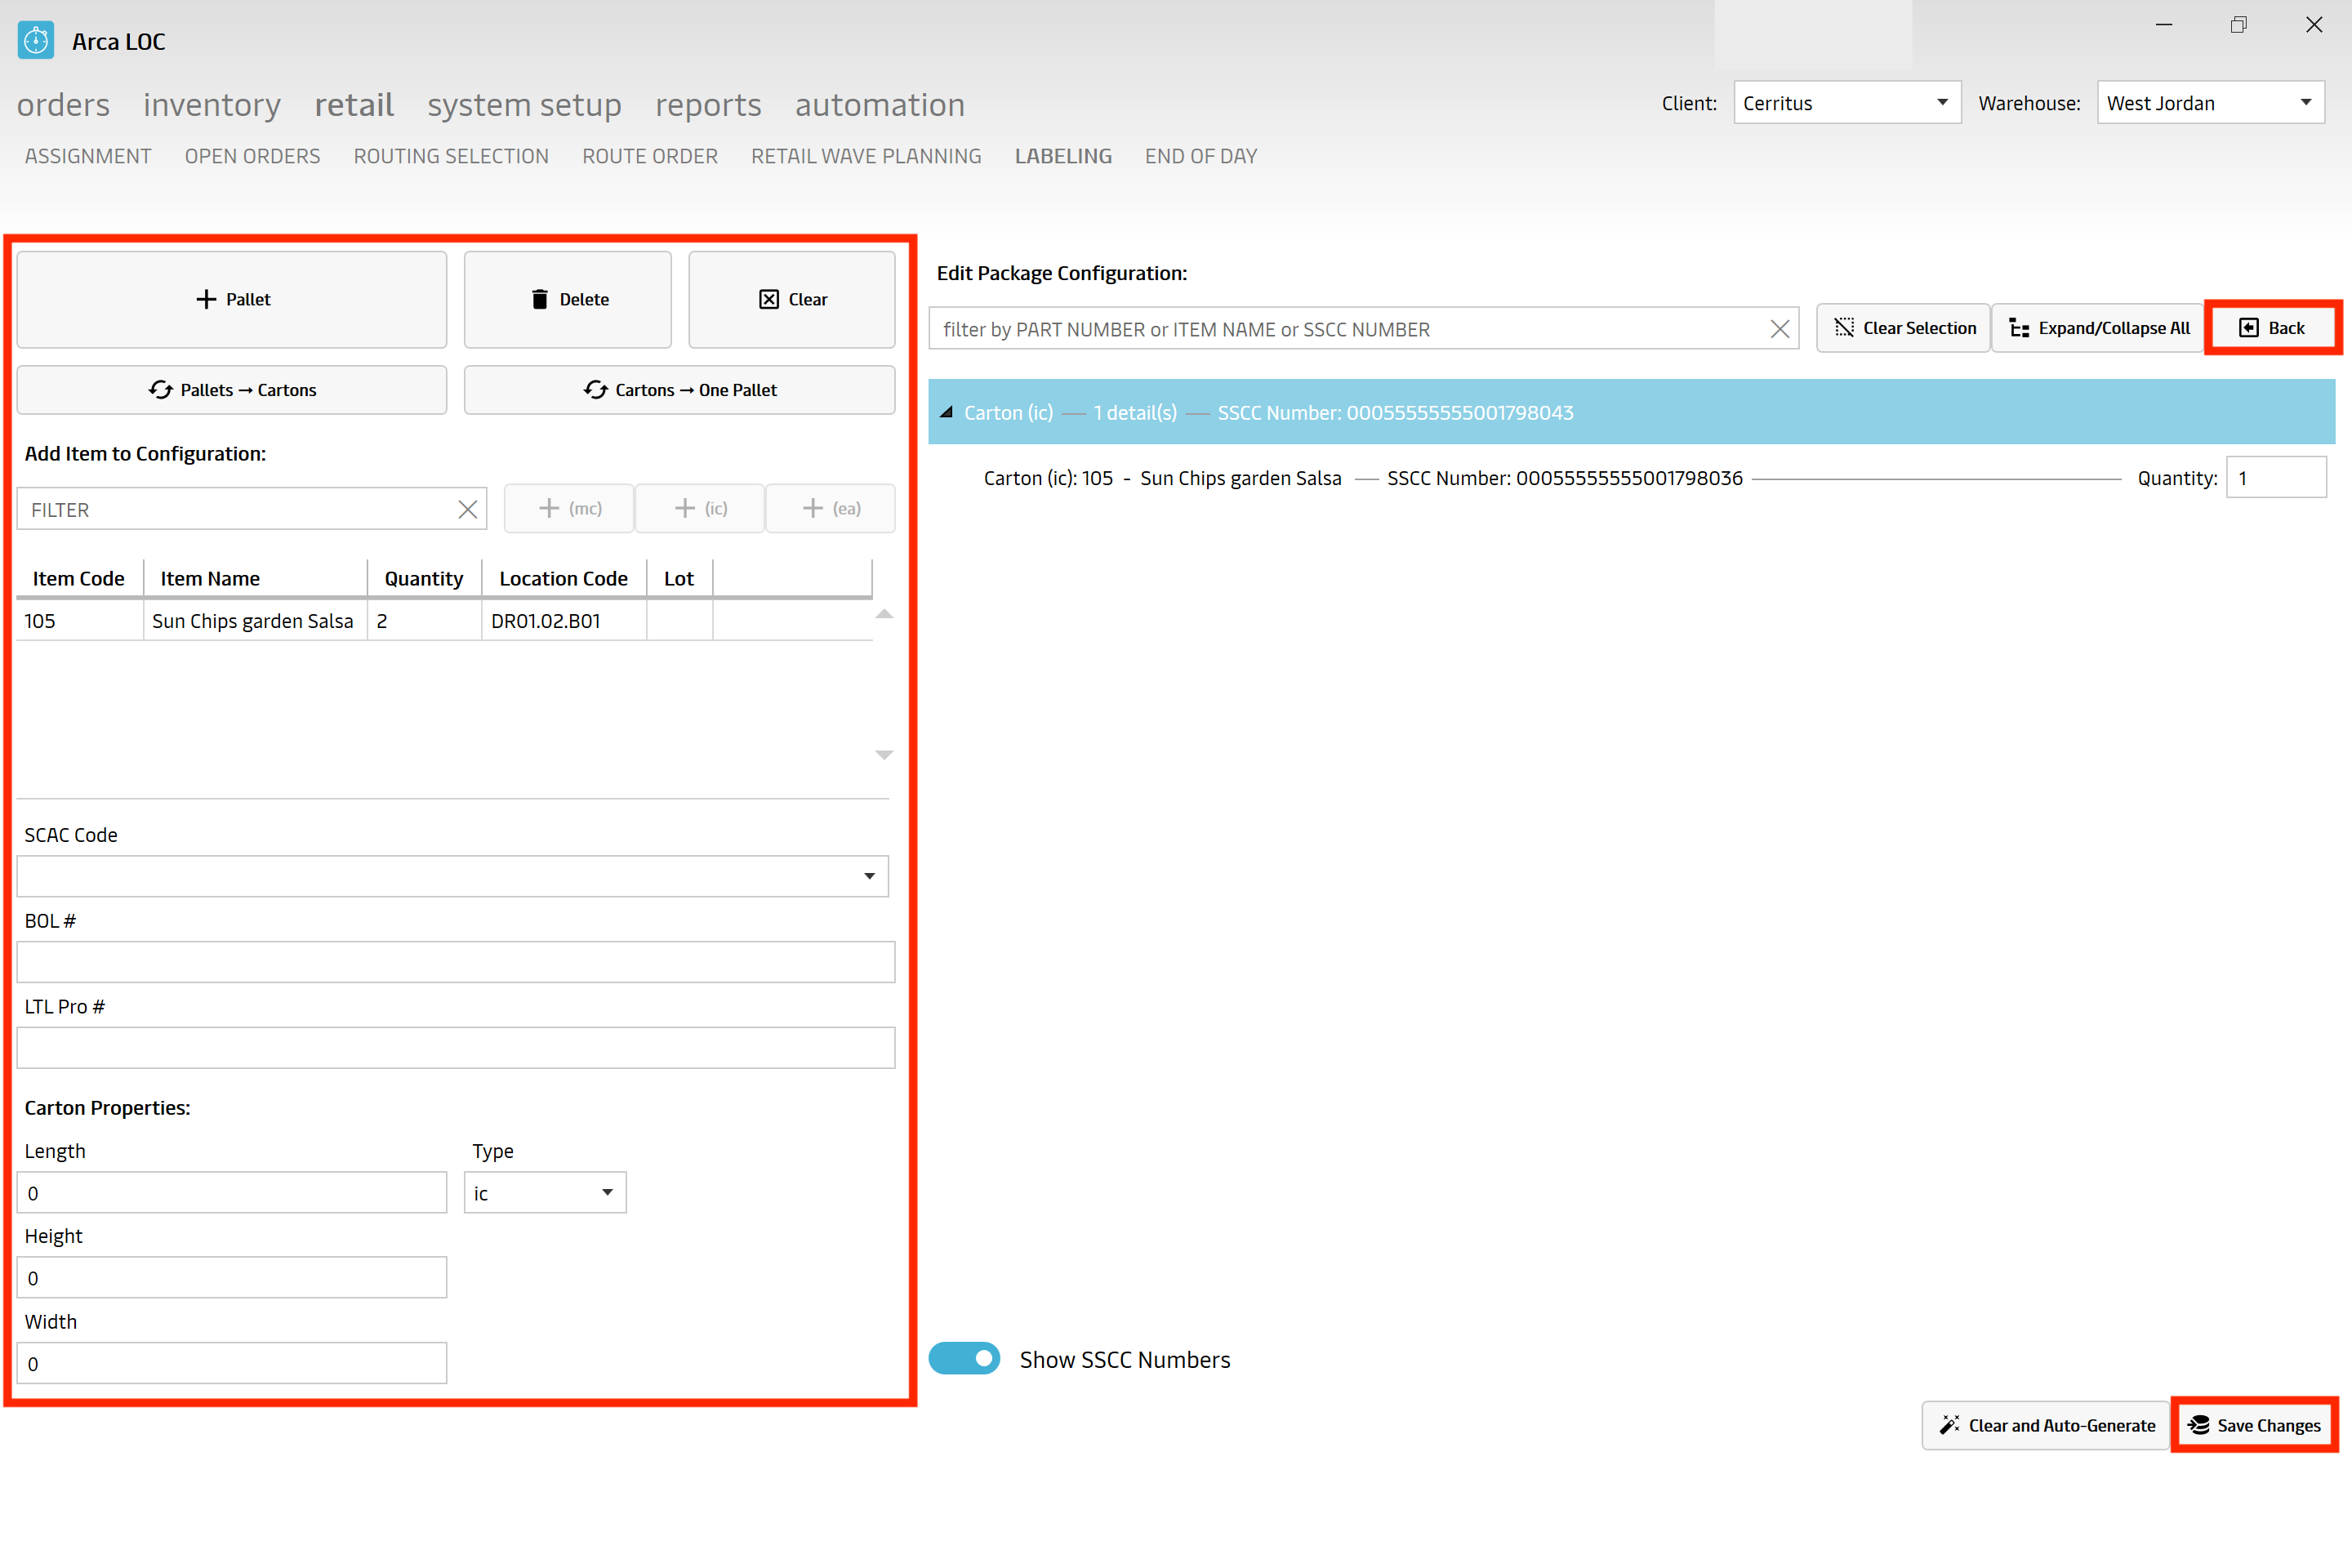Switch to LABELING tab
The image size is (2352, 1568).
(x=1063, y=156)
